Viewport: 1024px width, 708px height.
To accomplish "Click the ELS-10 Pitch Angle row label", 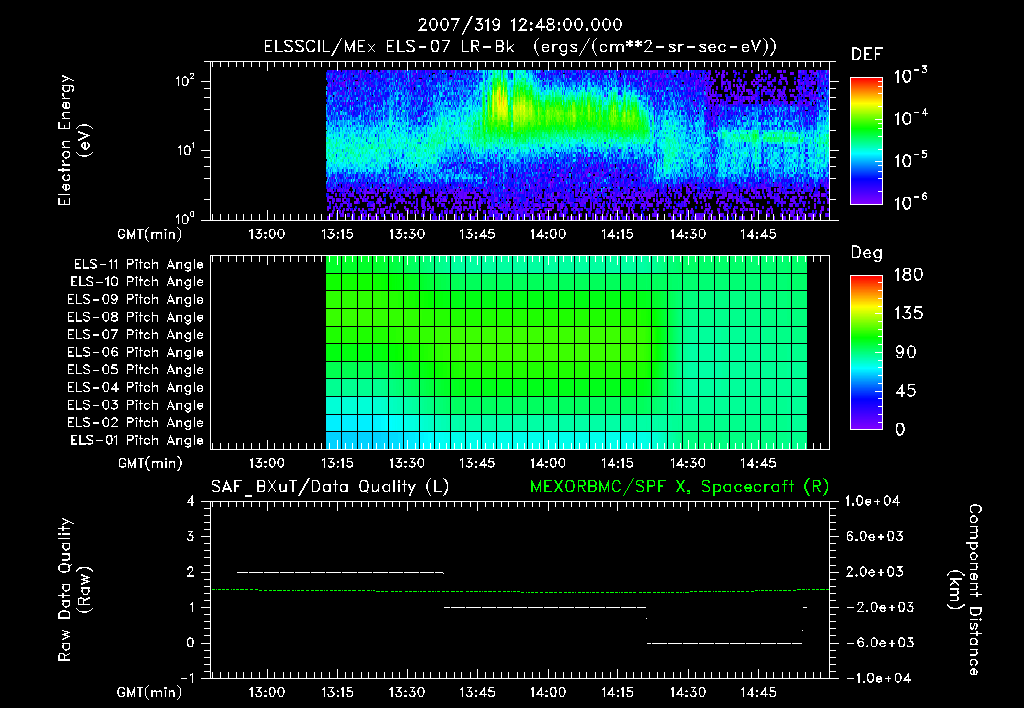I will point(136,282).
